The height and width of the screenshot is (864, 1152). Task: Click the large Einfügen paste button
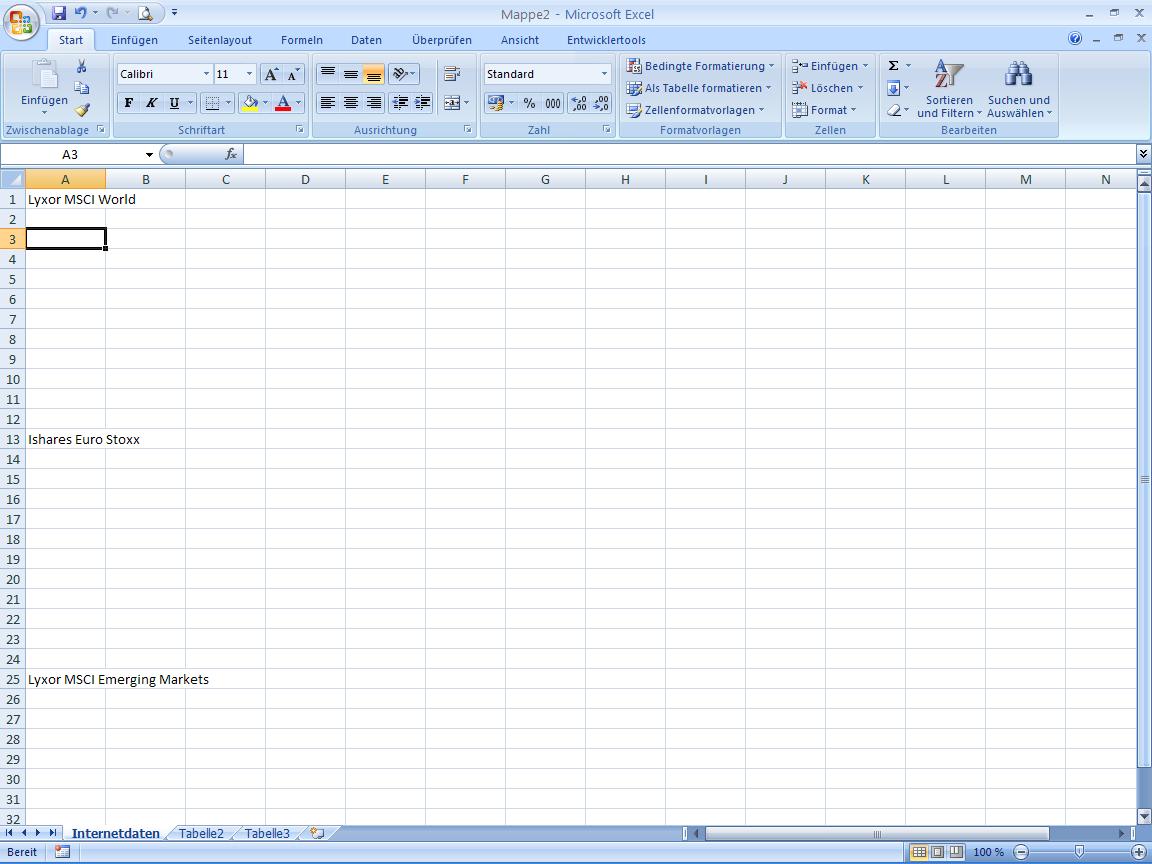pos(44,87)
